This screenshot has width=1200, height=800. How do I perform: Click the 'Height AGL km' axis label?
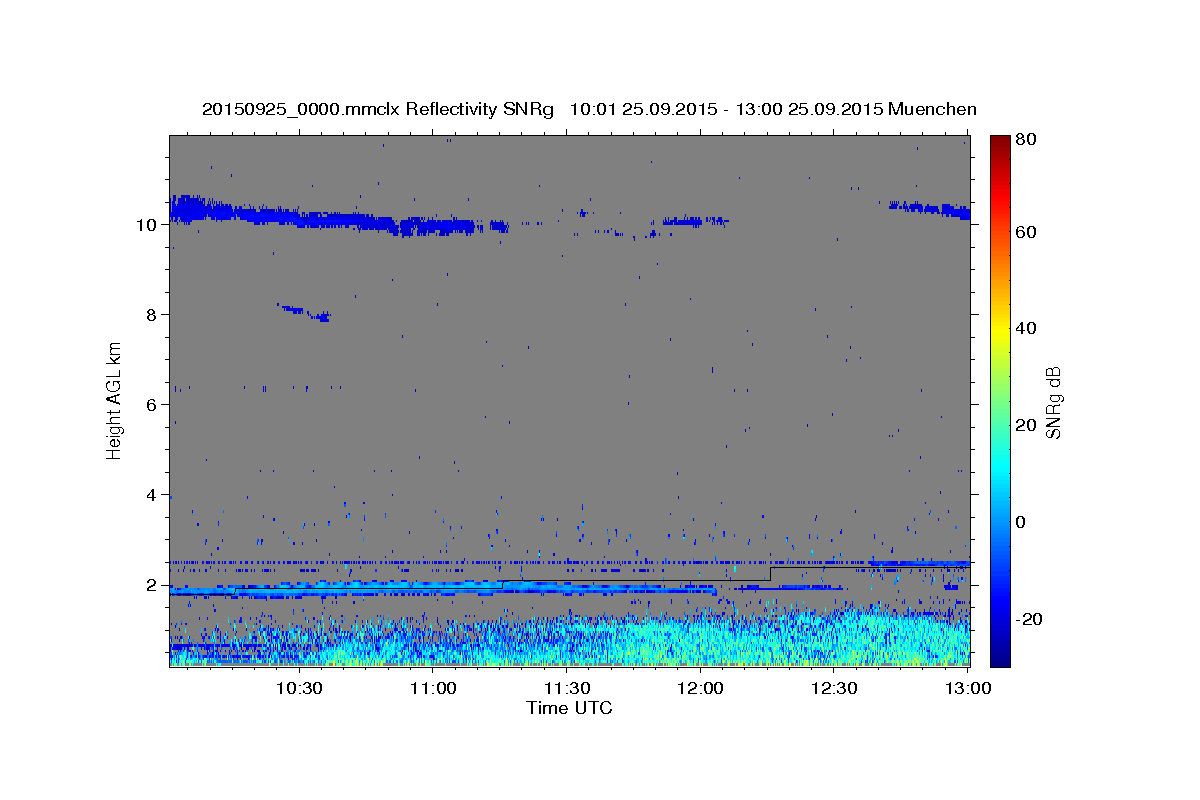pyautogui.click(x=115, y=399)
